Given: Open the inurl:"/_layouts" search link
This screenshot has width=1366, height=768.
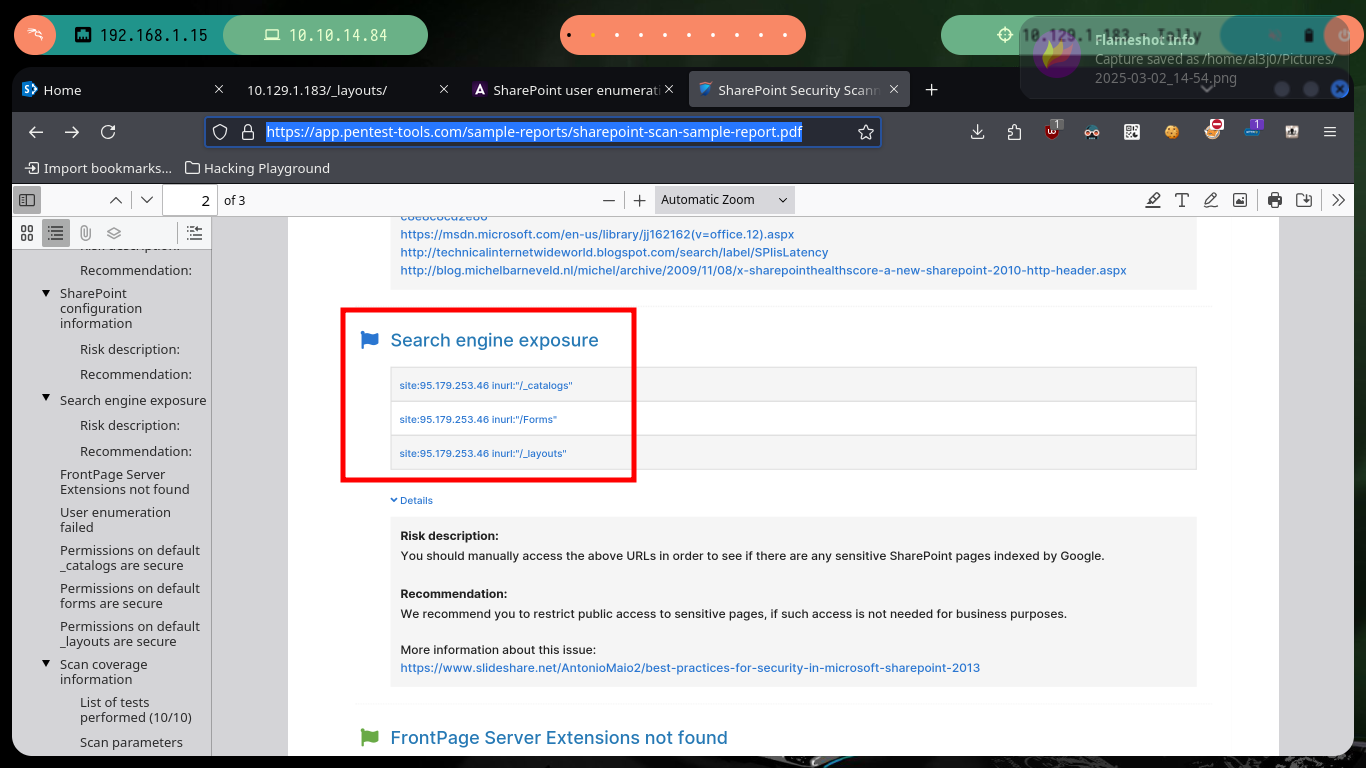Looking at the screenshot, I should click(483, 453).
